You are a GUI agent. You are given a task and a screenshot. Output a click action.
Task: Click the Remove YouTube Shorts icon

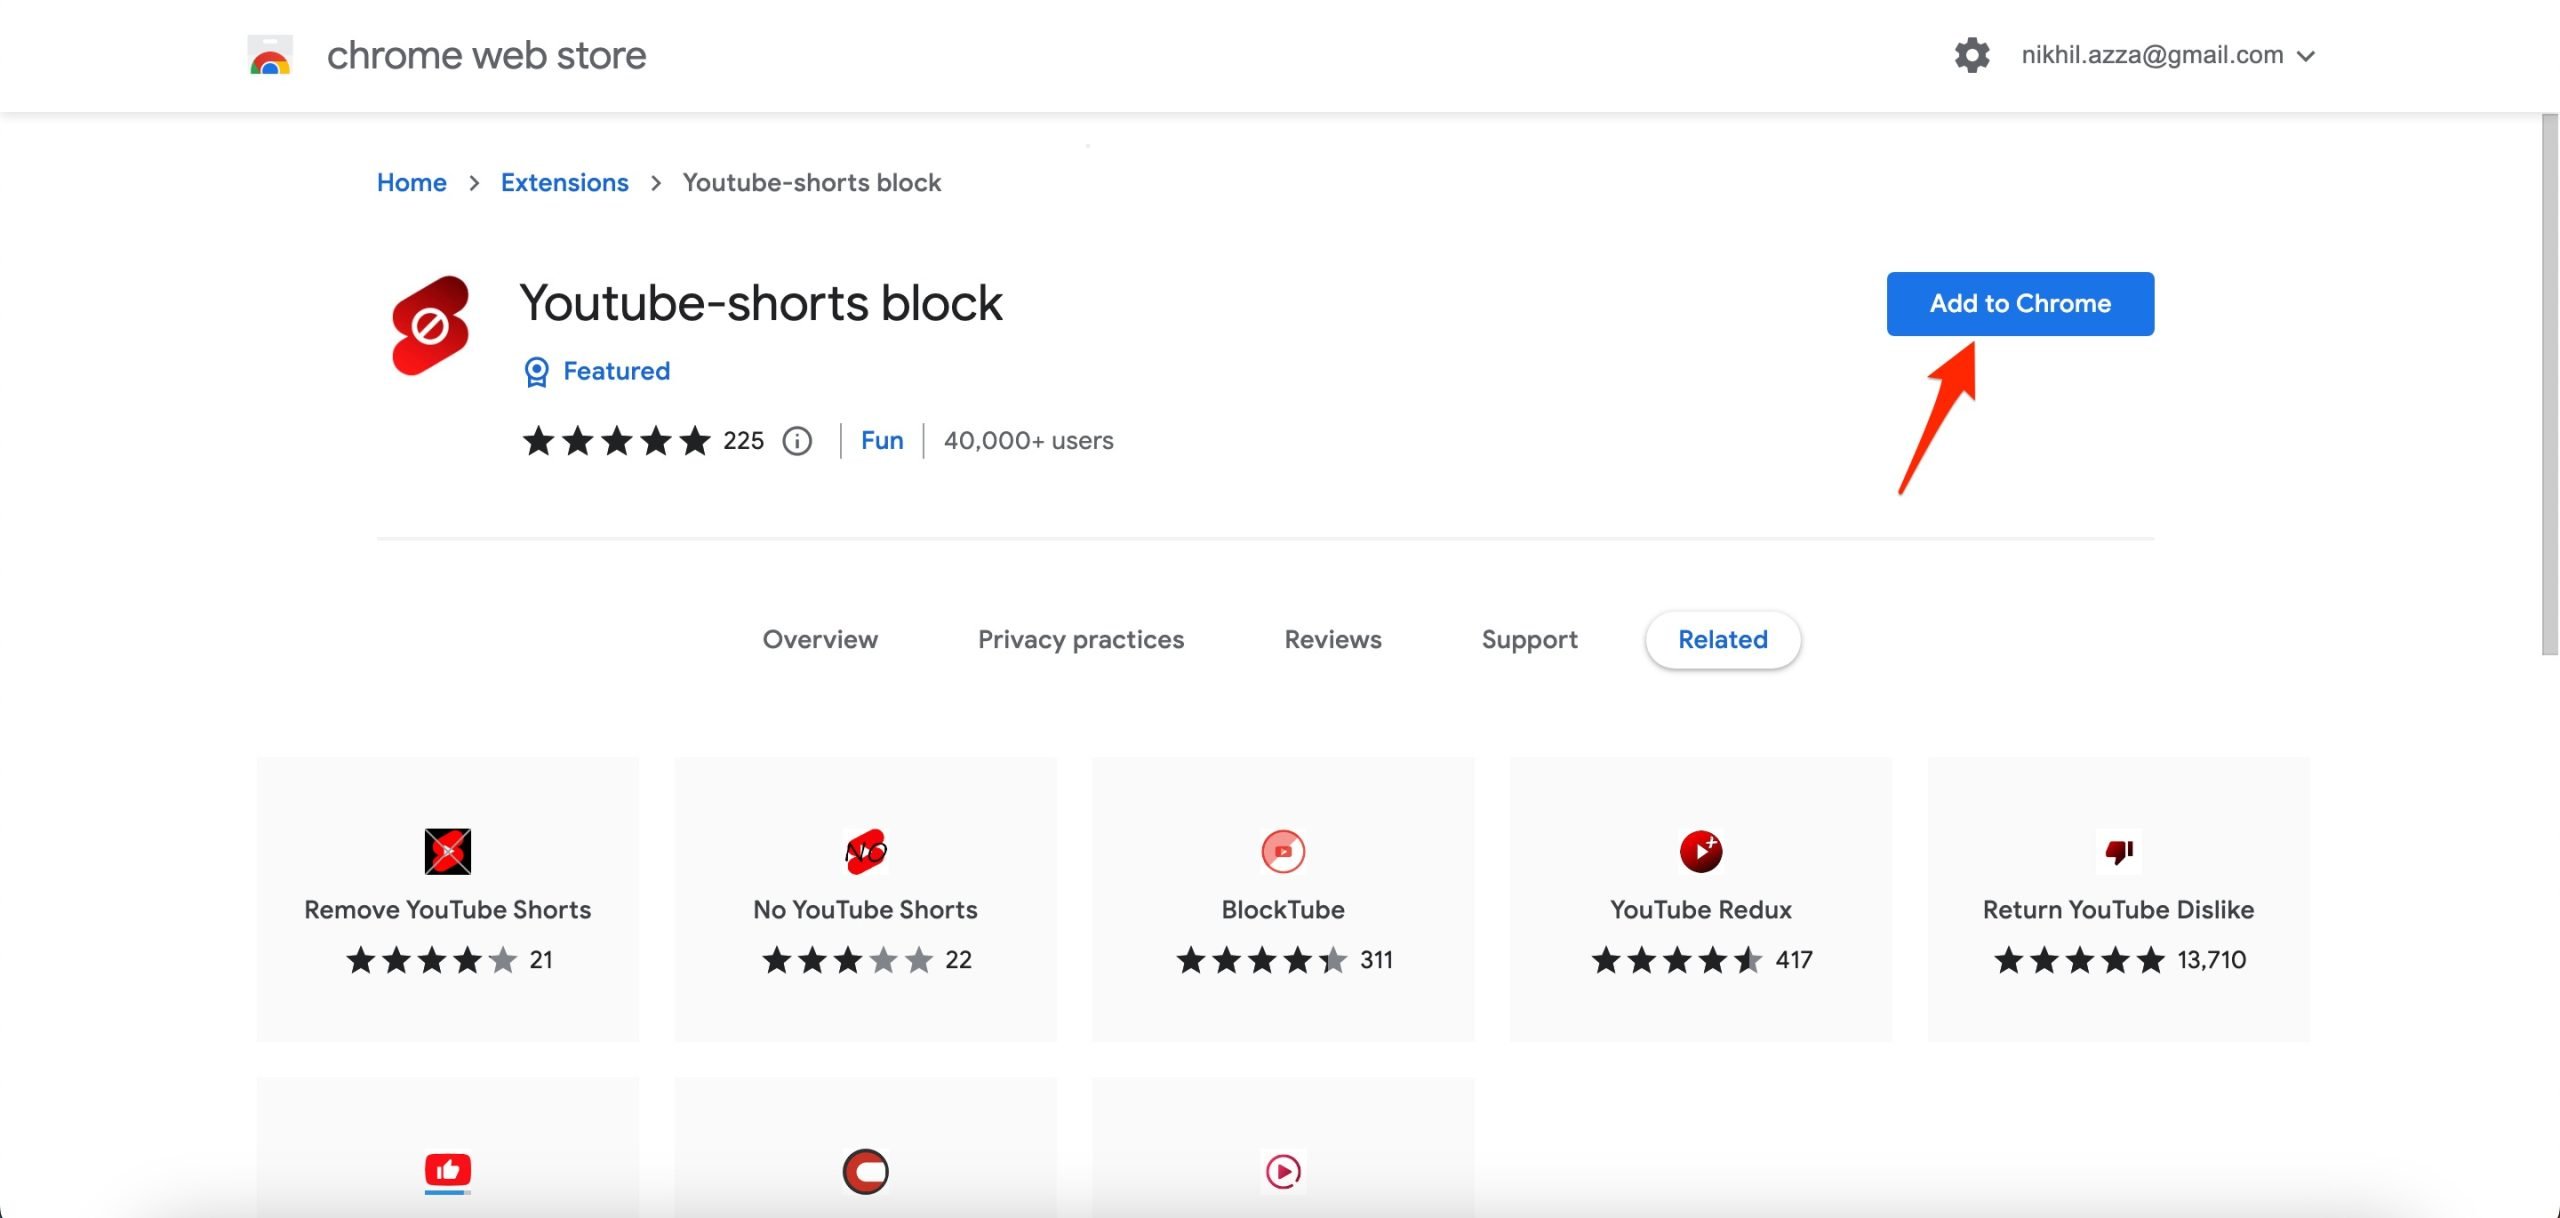click(x=447, y=851)
